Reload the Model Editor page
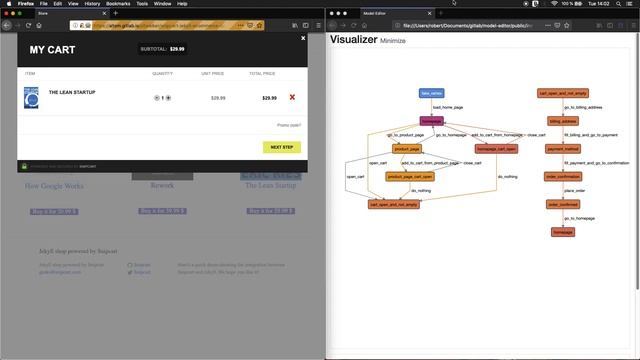 pyautogui.click(x=353, y=25)
